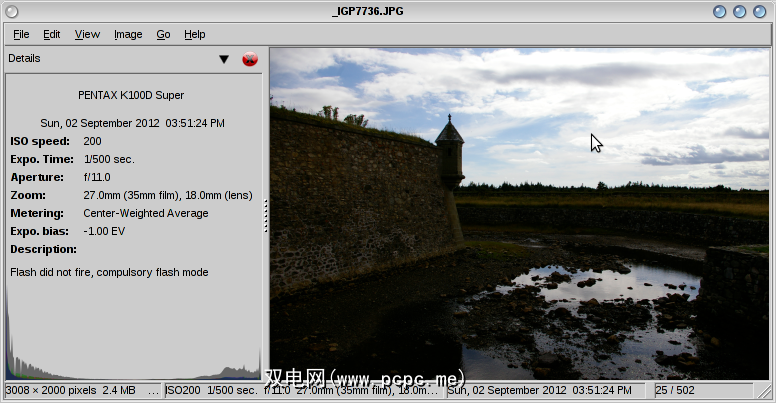
Task: Click the Flash did not fire text
Action: 109,272
